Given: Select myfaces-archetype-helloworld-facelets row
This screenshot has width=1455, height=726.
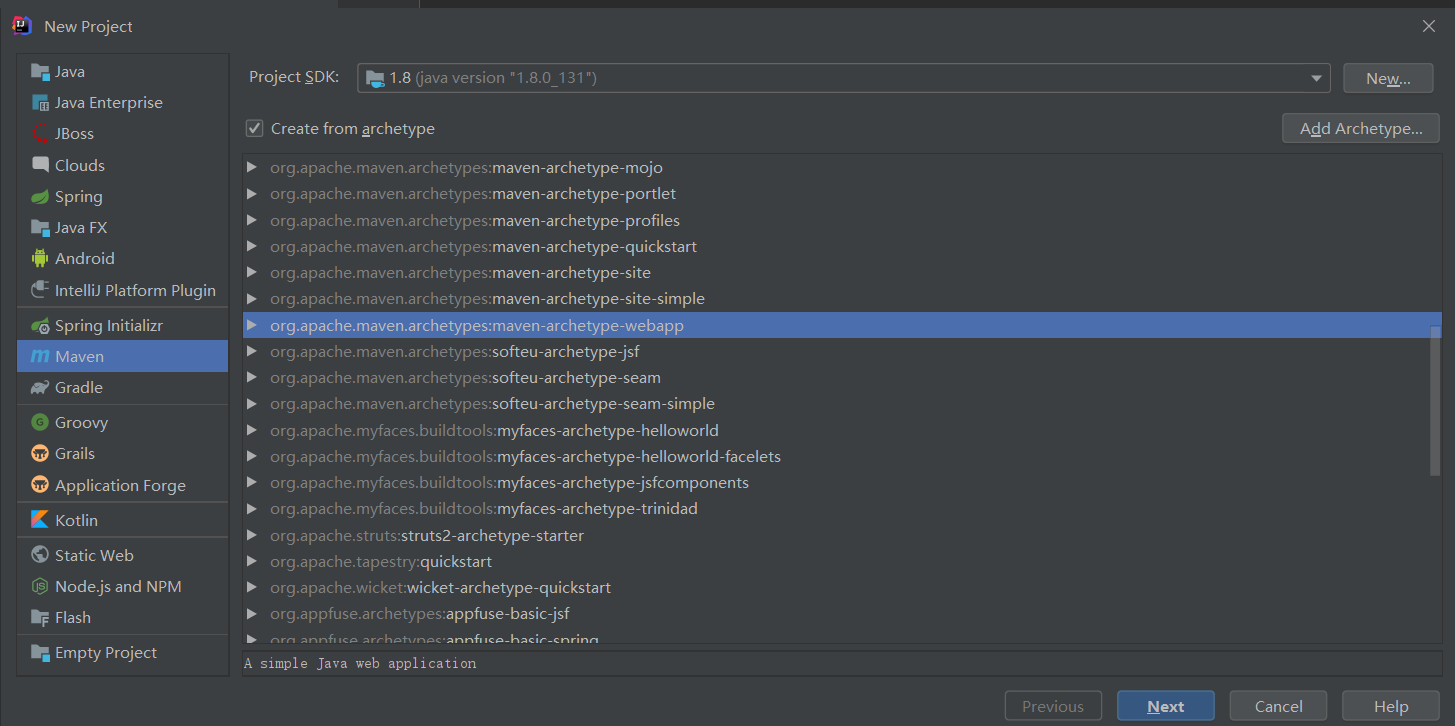Looking at the screenshot, I should pos(842,456).
